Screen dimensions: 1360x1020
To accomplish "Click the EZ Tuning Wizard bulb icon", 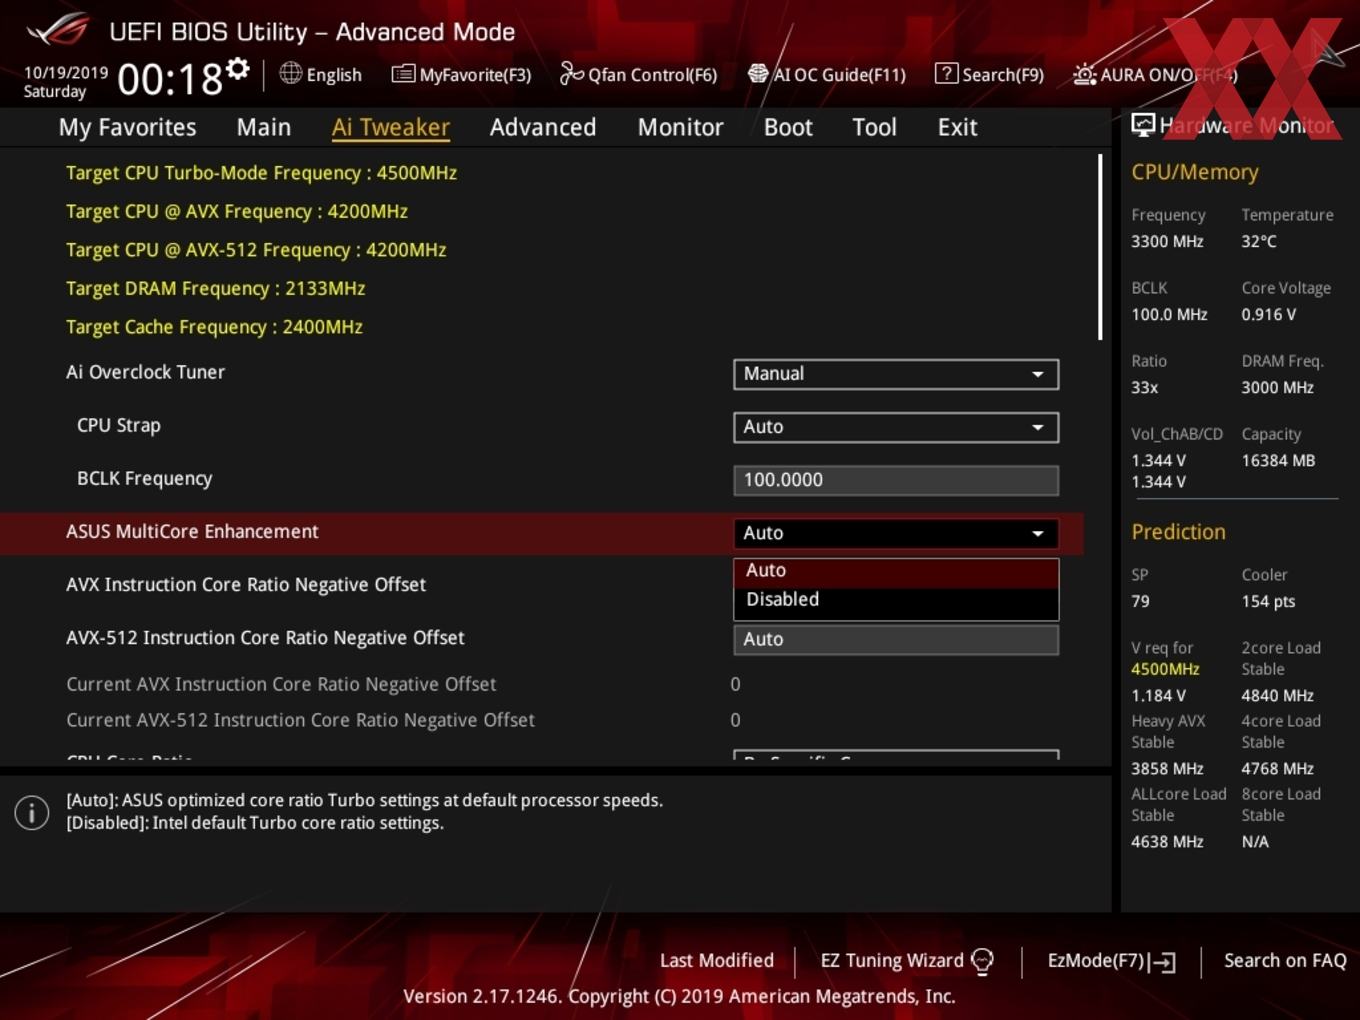I will 983,961.
